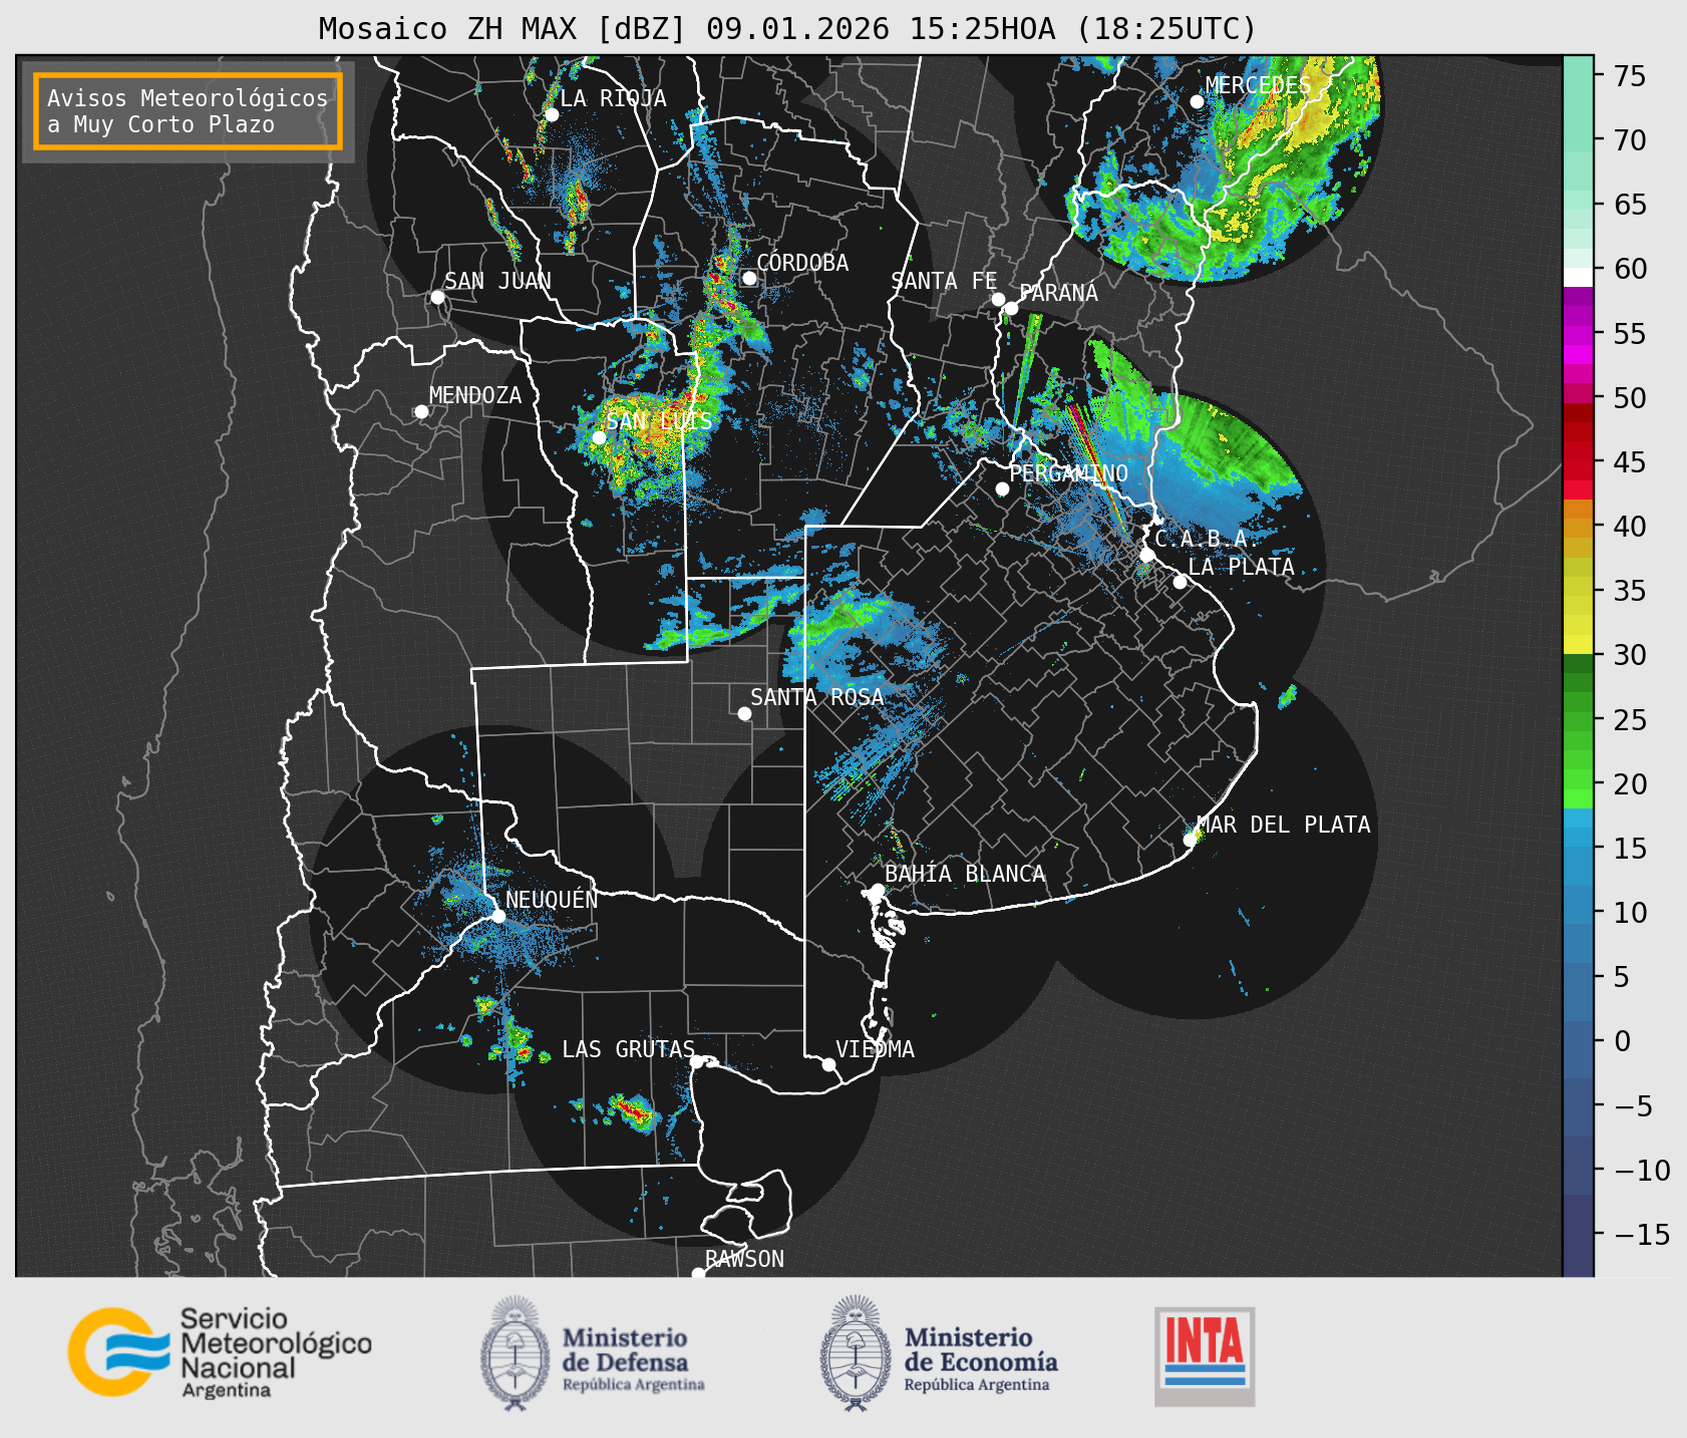
Task: Click the La Rioja city marker dot
Action: tap(551, 115)
